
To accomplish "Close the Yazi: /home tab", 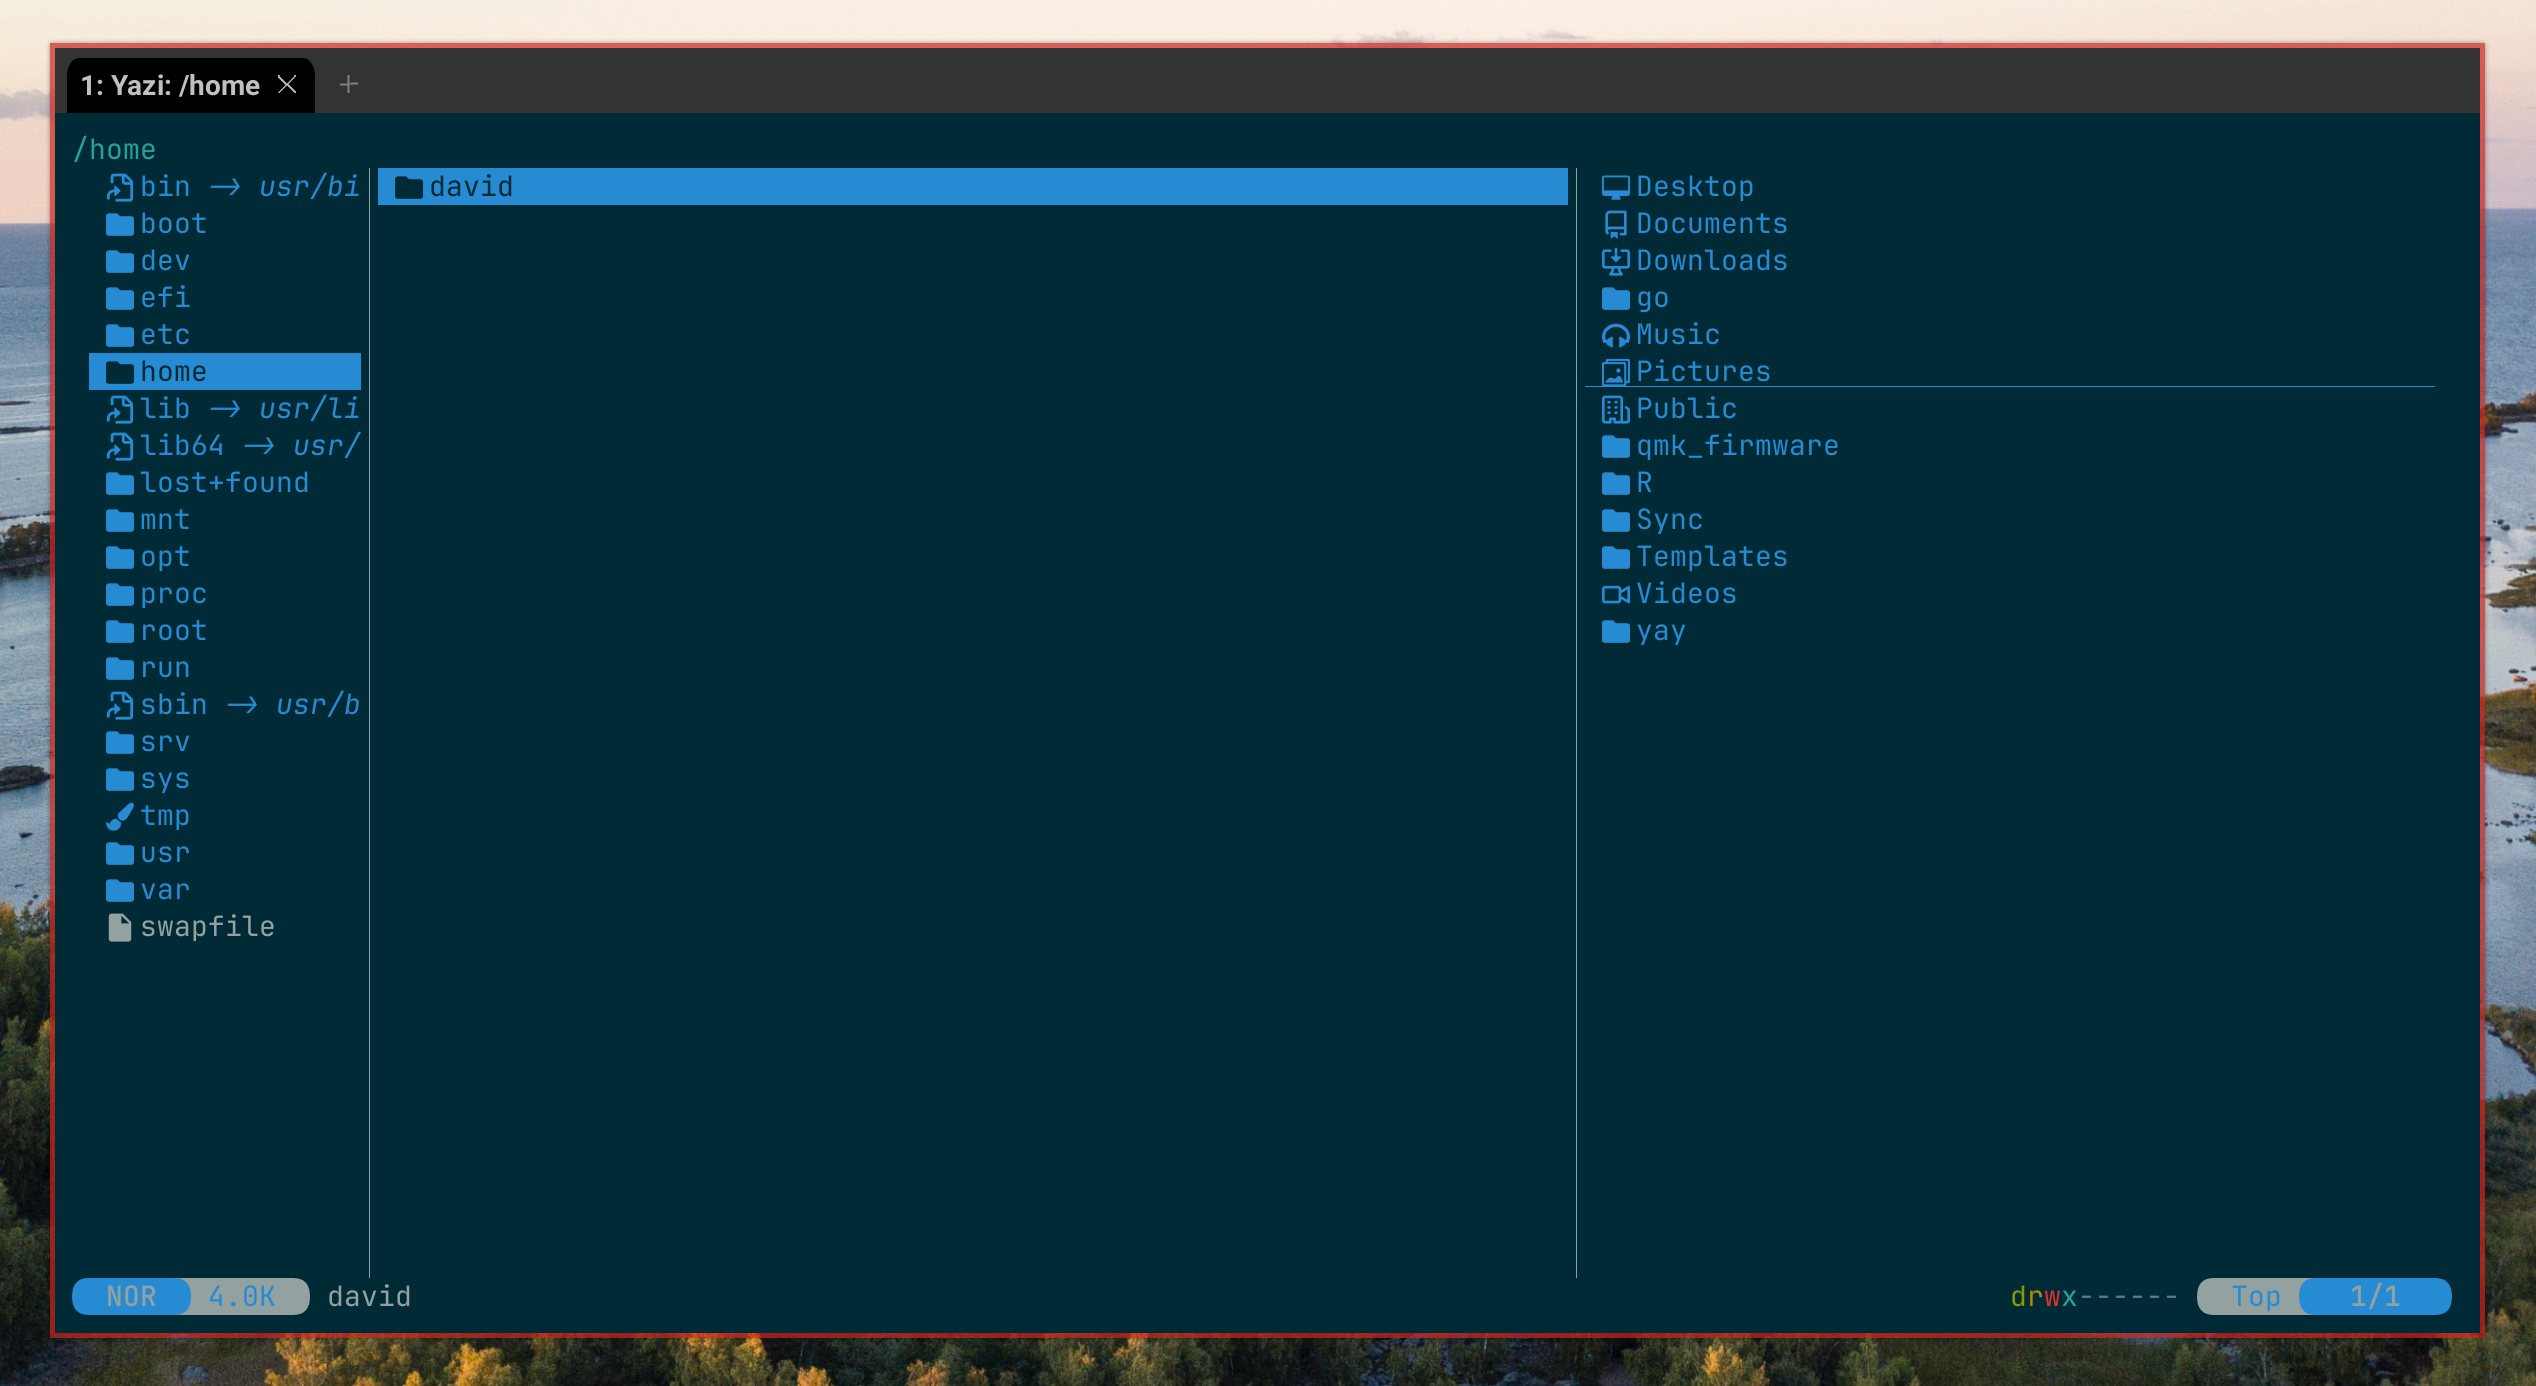I will pos(287,85).
